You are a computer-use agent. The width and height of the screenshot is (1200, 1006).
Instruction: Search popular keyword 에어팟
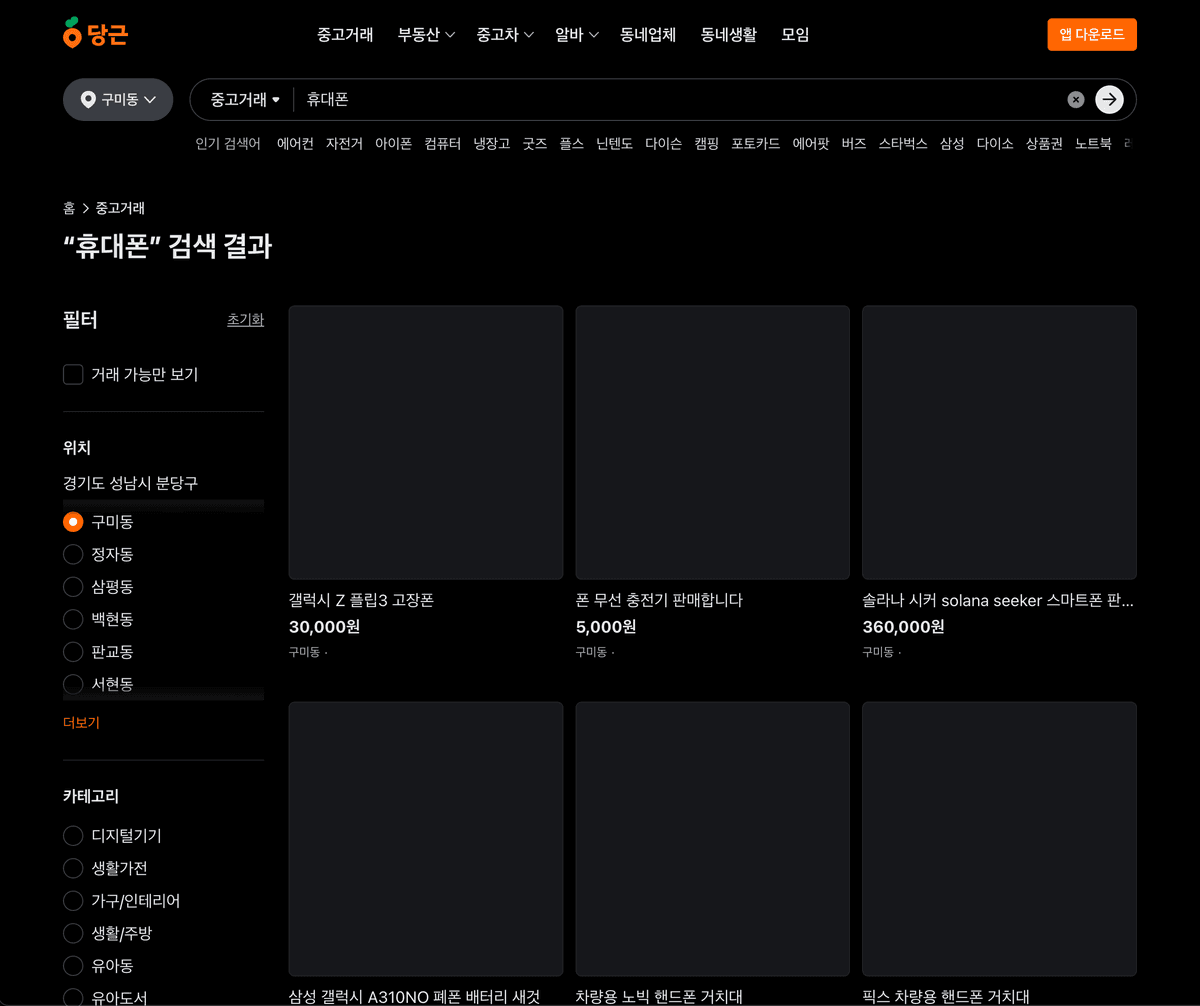click(811, 144)
